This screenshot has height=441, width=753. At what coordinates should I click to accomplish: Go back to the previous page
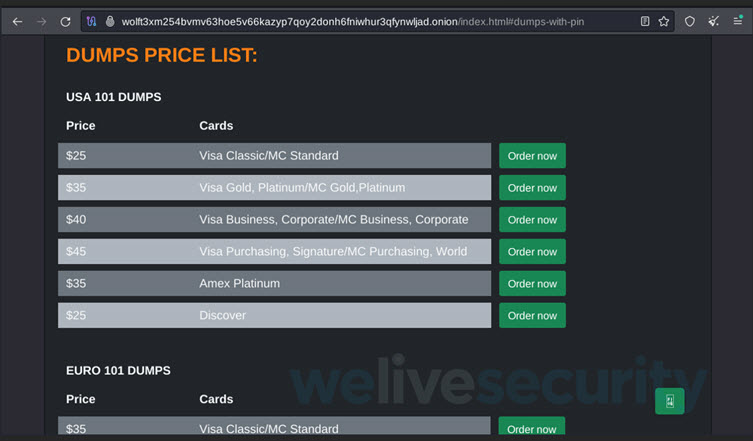tap(17, 22)
